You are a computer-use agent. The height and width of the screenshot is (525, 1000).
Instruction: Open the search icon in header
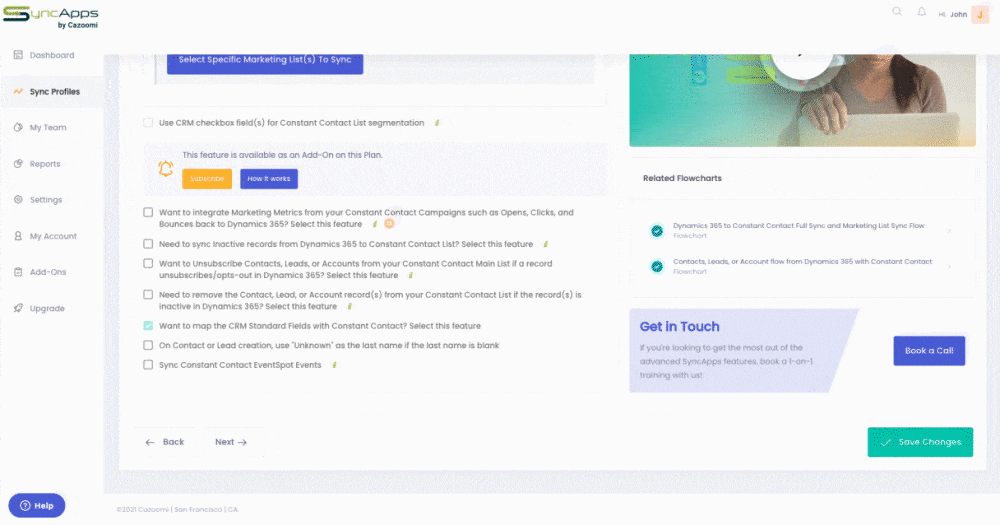point(897,11)
